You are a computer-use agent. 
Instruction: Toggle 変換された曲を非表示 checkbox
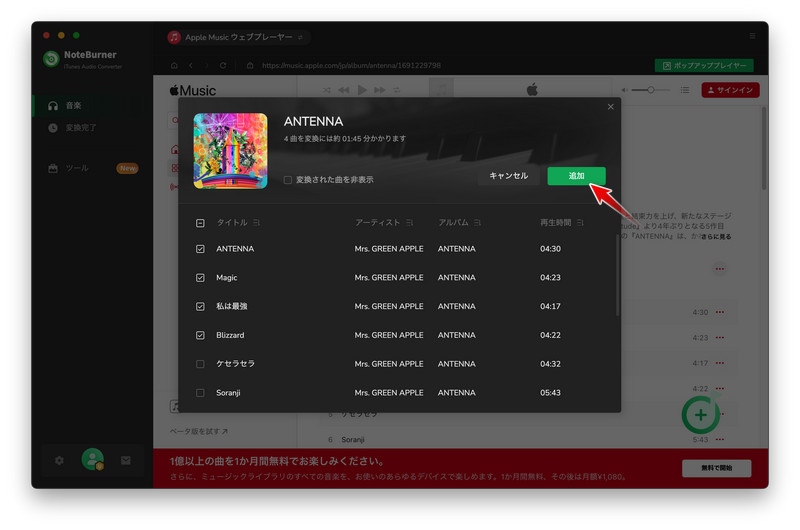tap(288, 180)
